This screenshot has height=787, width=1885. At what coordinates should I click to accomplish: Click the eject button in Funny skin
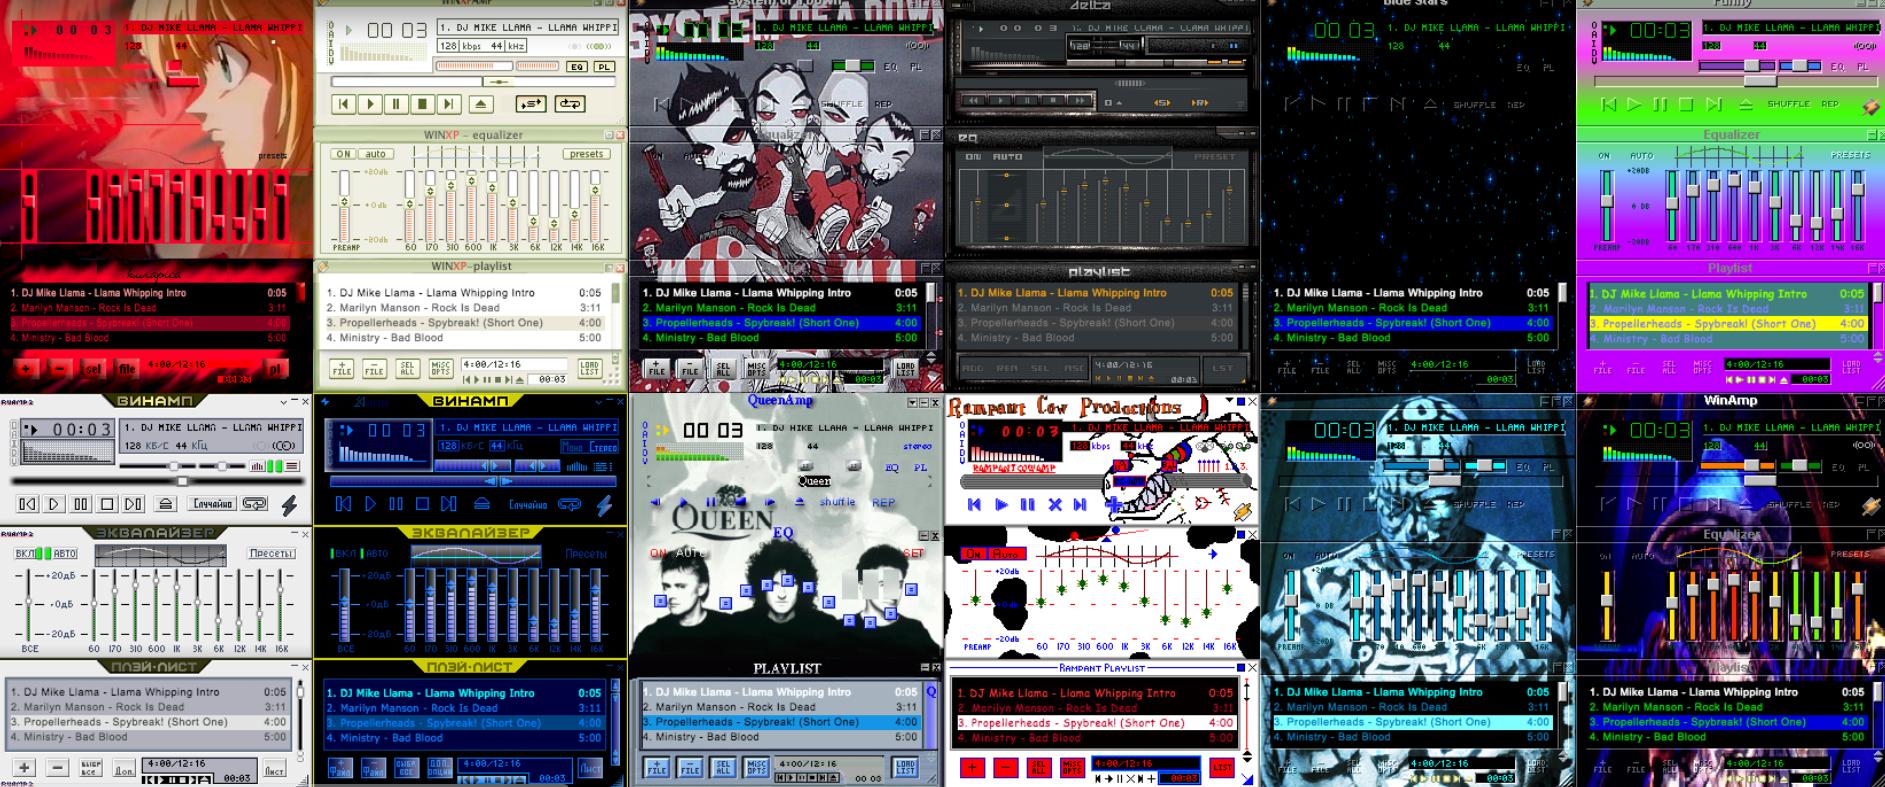(x=1745, y=104)
